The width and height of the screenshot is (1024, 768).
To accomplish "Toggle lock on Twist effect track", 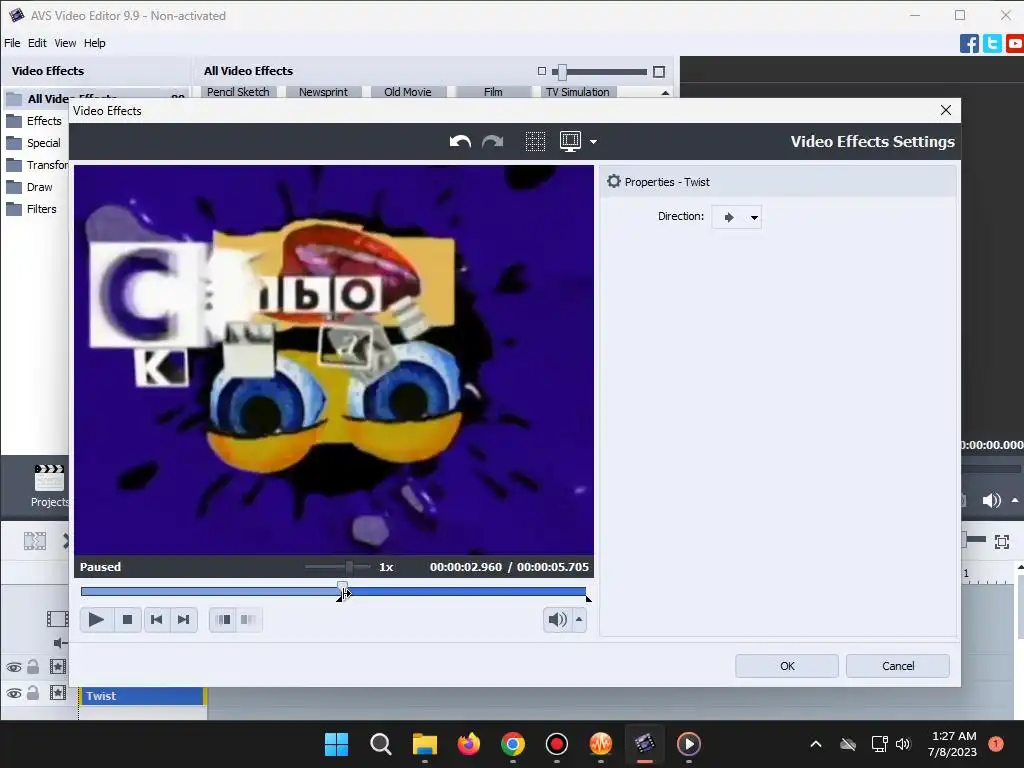I will (33, 693).
